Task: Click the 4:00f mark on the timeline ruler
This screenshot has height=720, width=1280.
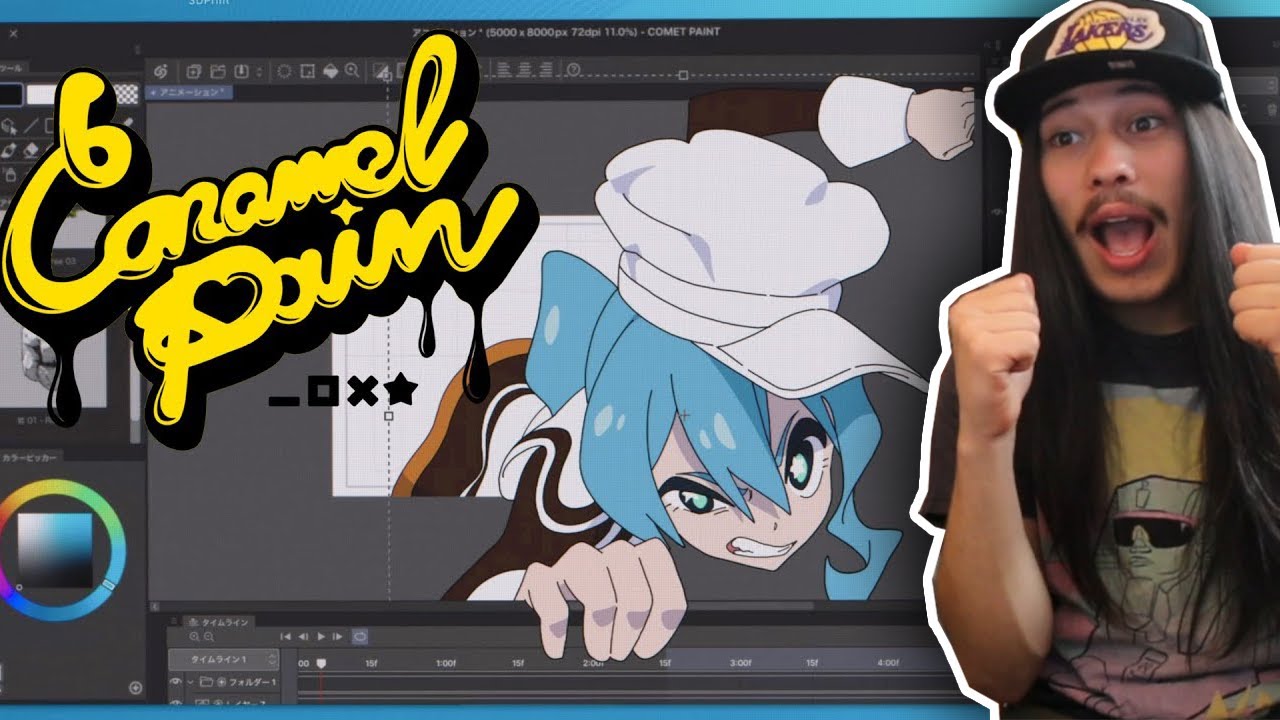Action: coord(887,663)
